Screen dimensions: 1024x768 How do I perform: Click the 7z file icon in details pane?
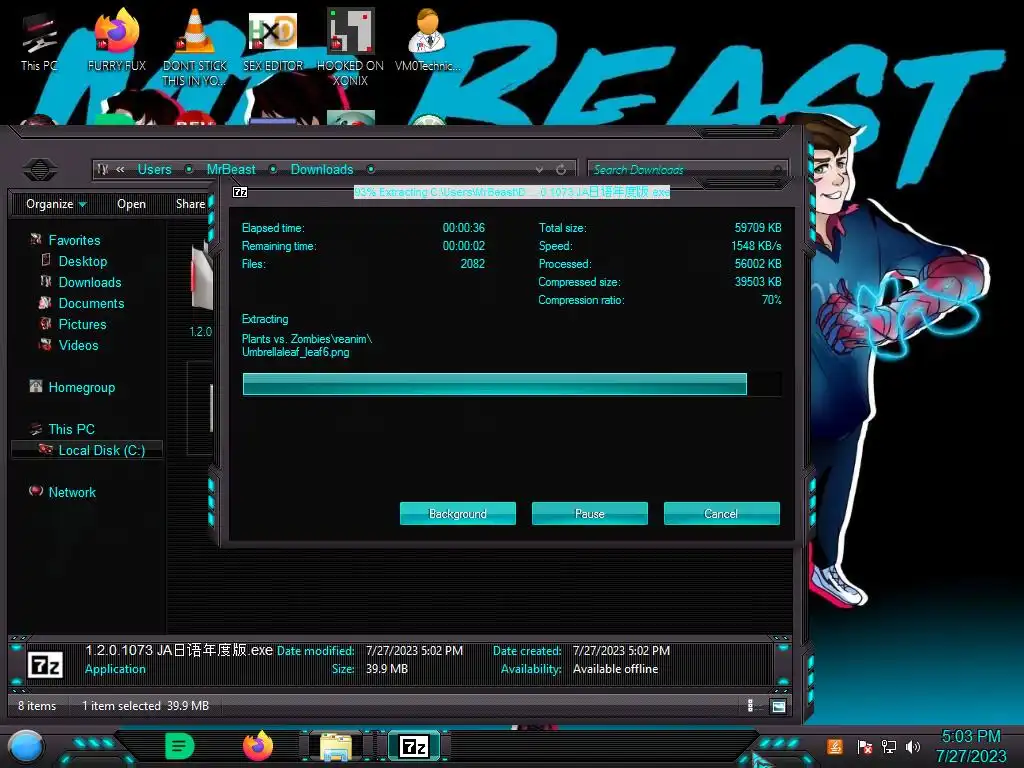46,665
